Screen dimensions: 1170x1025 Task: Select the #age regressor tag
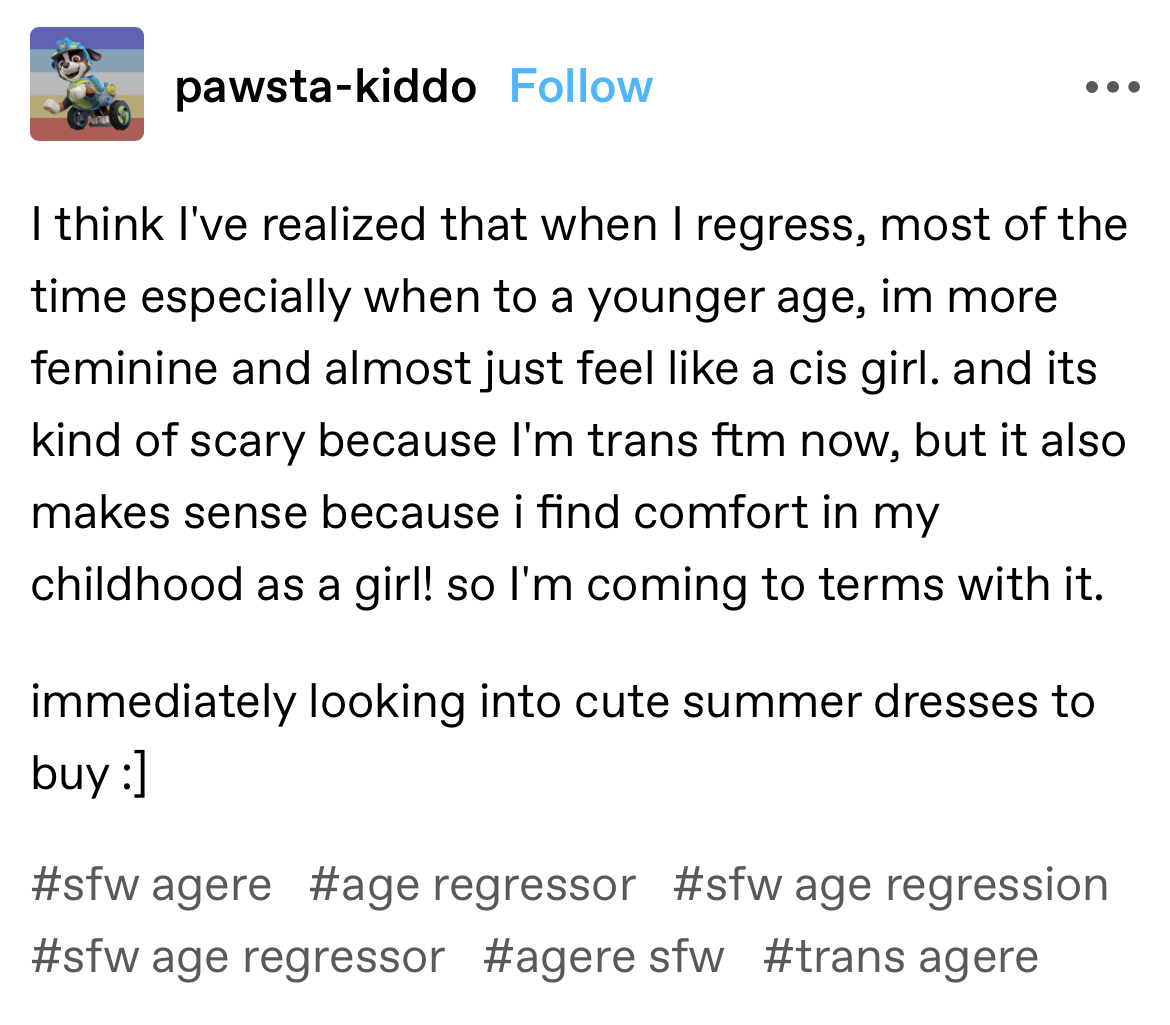coord(472,885)
